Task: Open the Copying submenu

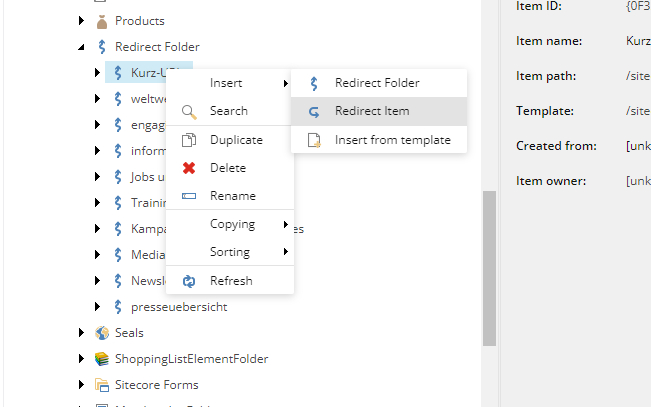Action: point(232,224)
